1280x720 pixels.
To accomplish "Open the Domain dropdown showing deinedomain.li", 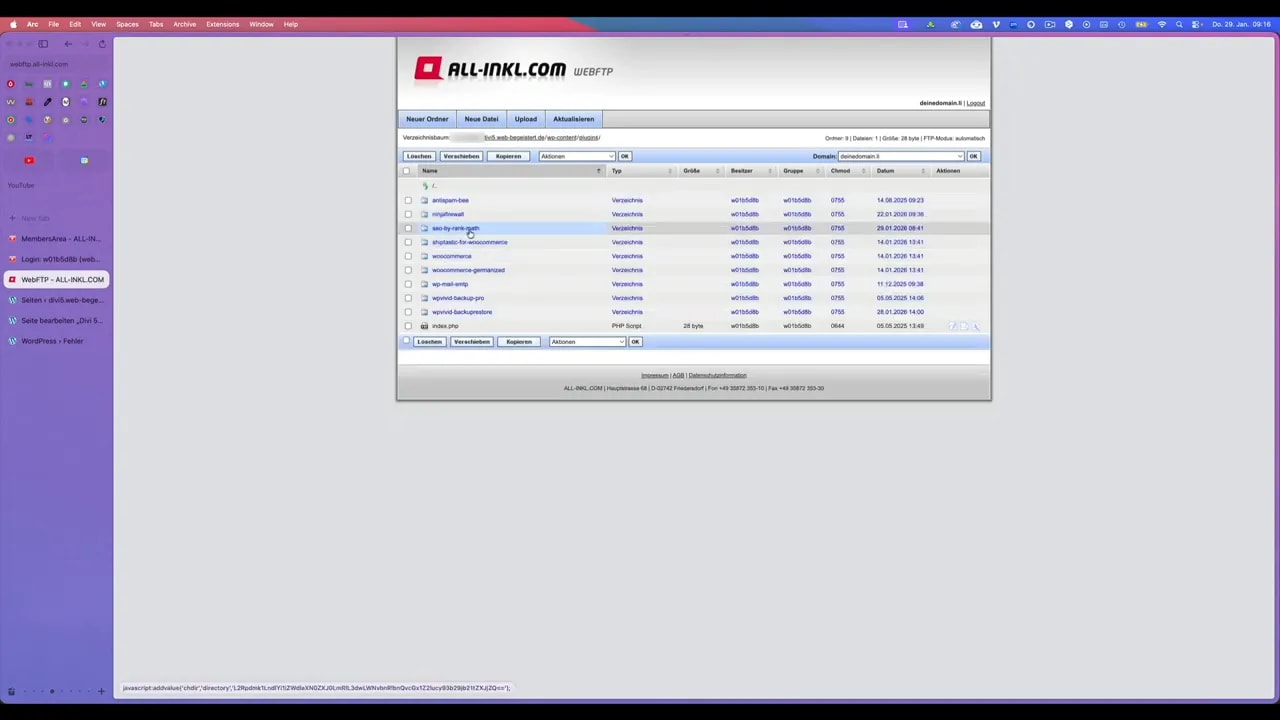I will point(900,156).
